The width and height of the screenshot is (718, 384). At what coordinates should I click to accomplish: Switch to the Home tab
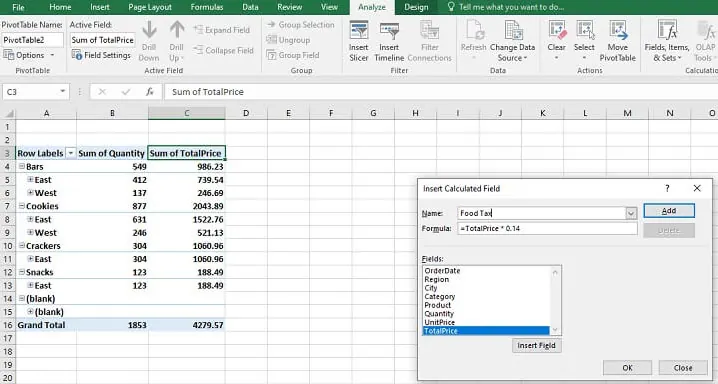(x=60, y=7)
